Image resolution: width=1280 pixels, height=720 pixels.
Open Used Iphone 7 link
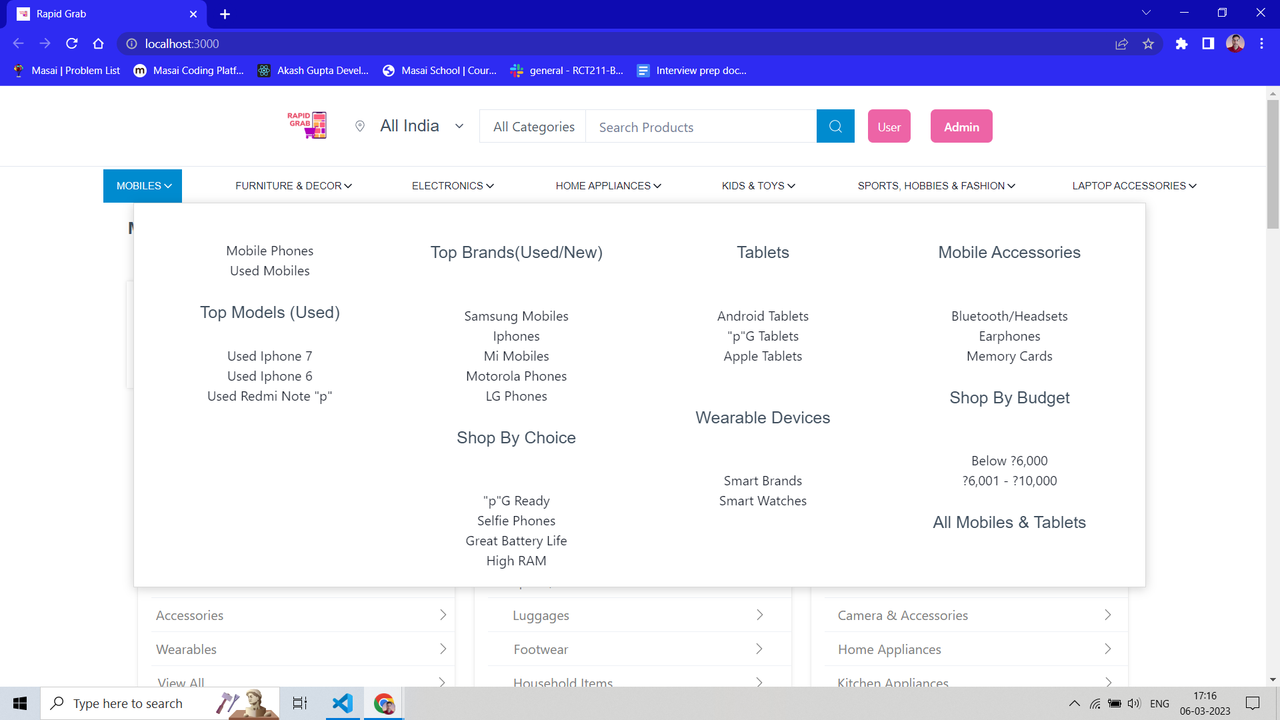[x=270, y=356]
